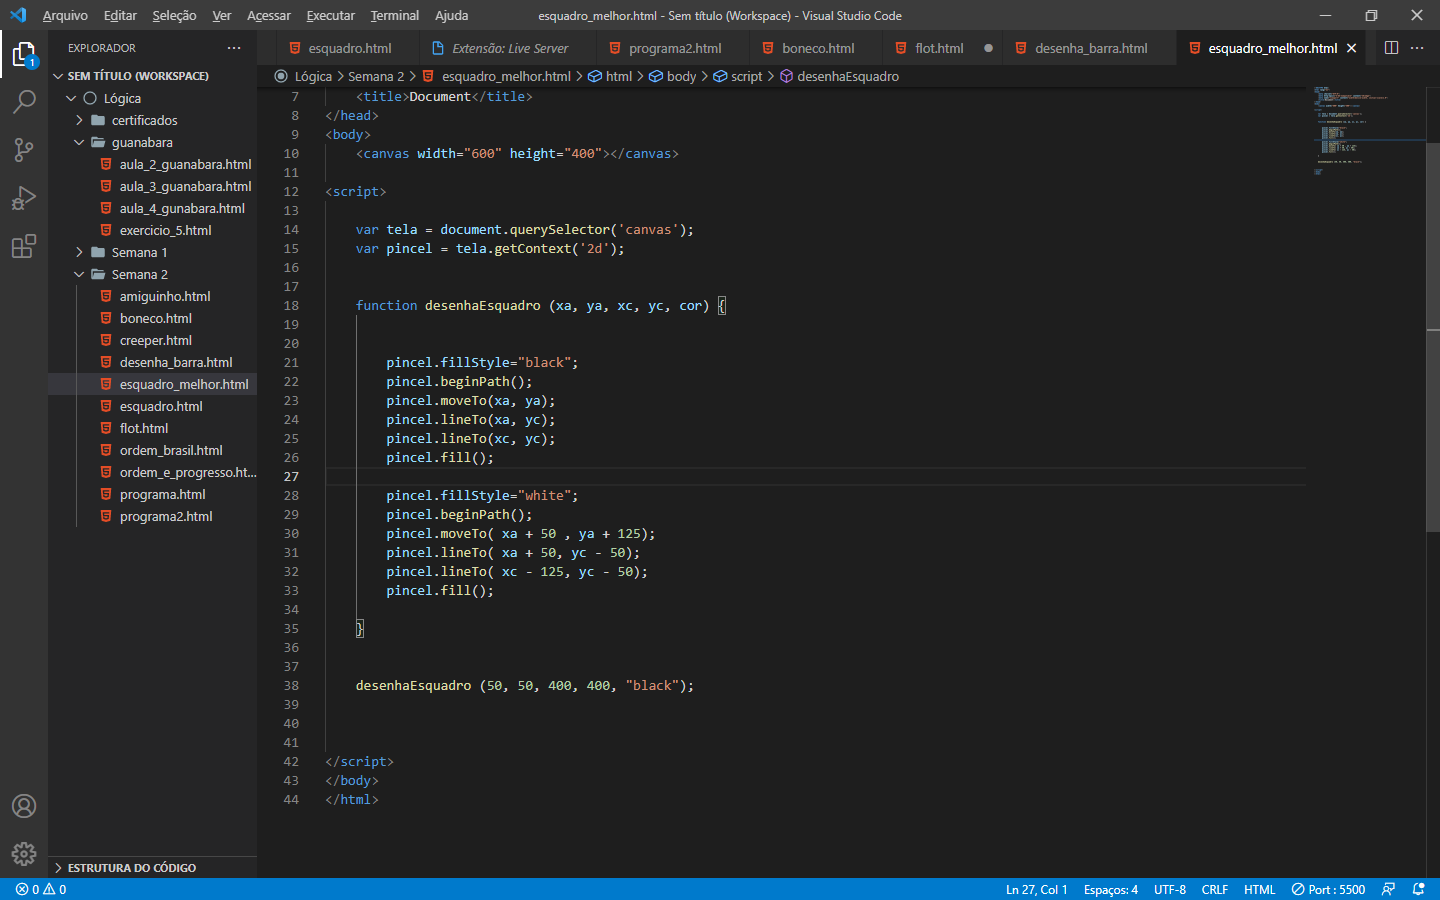1440x900 pixels.
Task: Open the Manage gear icon
Action: 24,854
